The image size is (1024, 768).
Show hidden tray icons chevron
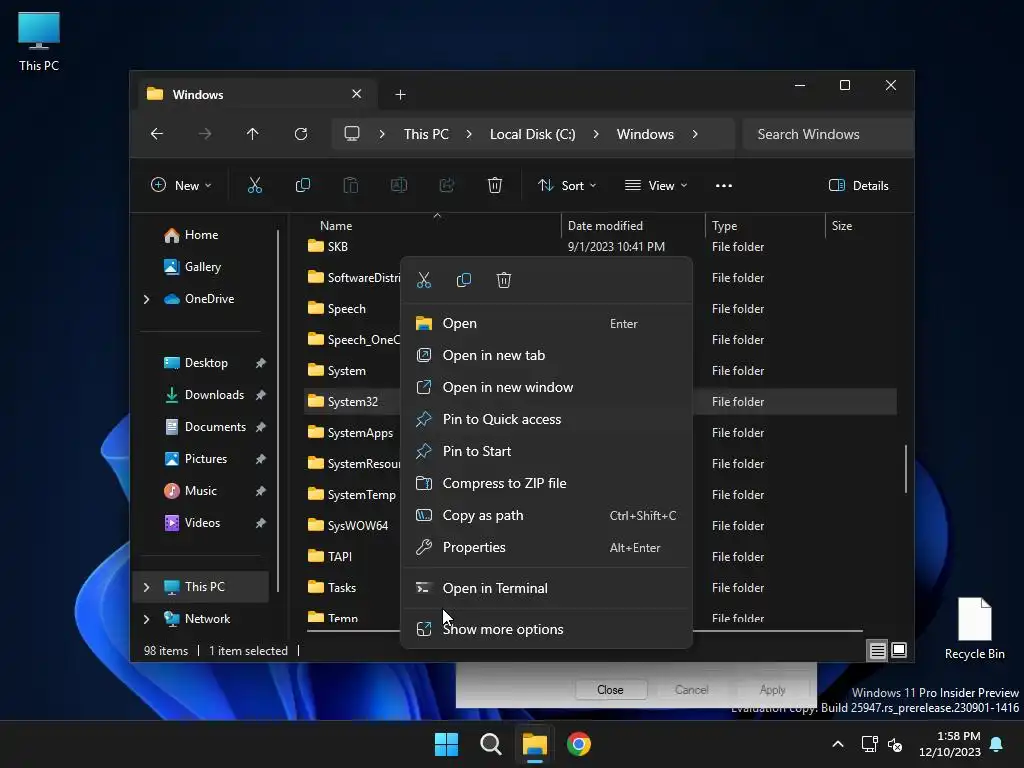pos(838,744)
